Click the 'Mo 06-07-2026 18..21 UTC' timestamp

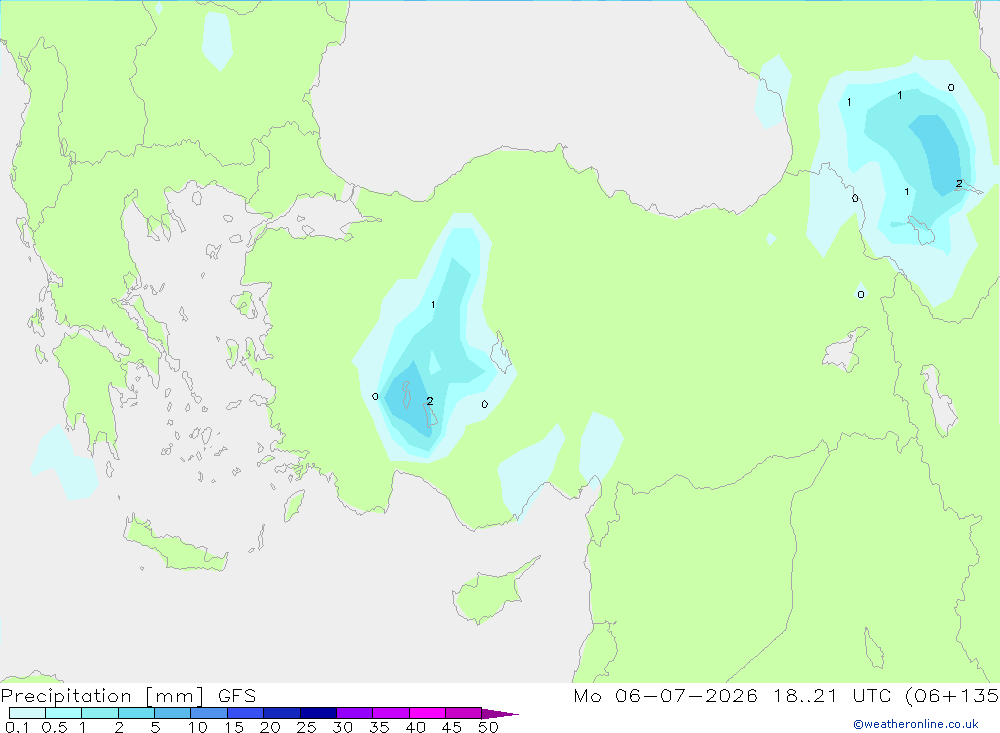click(x=732, y=695)
